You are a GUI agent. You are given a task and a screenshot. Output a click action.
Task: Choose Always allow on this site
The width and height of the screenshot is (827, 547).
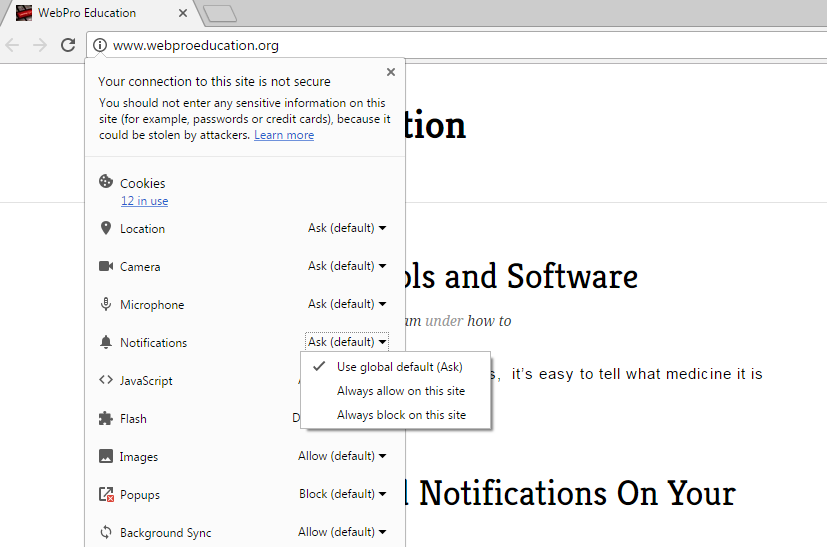[x=400, y=391]
